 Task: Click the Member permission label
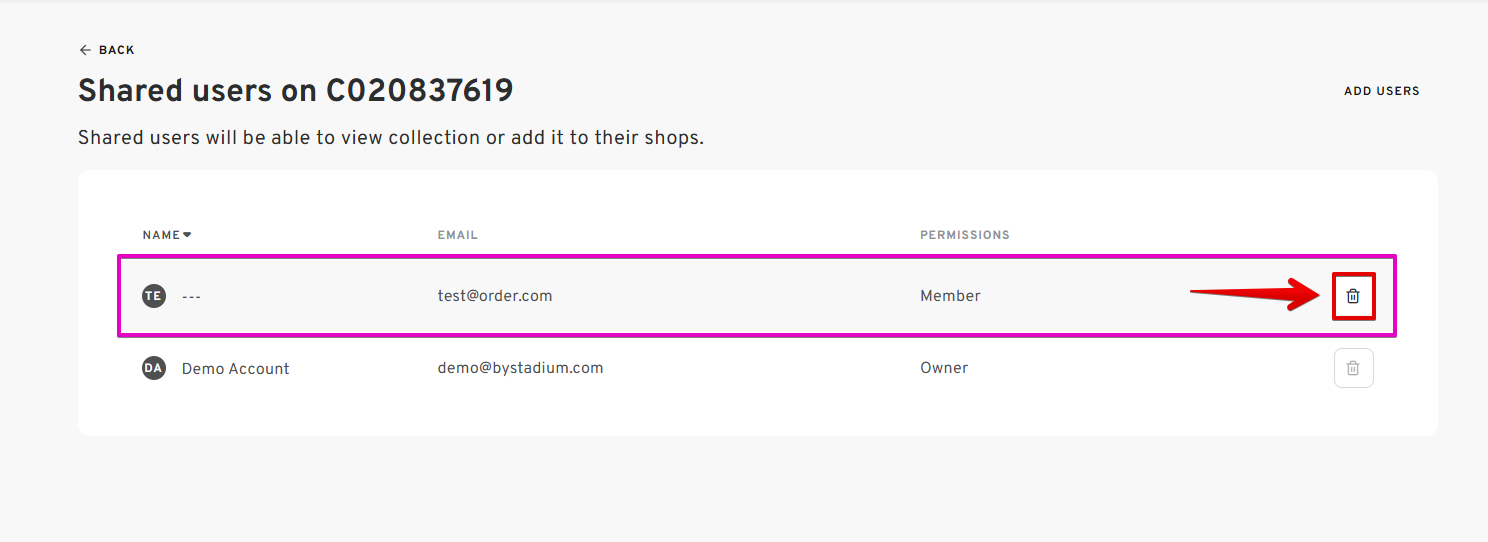pos(950,296)
